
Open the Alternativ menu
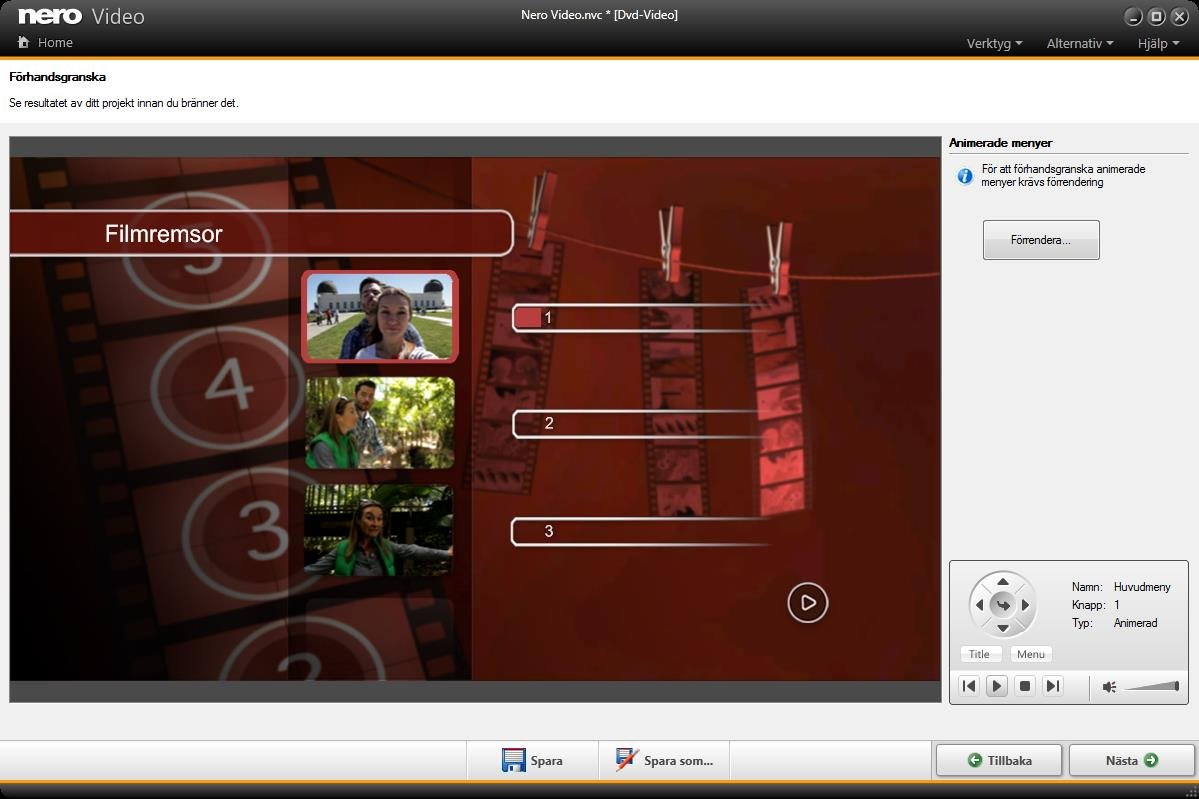point(1080,44)
